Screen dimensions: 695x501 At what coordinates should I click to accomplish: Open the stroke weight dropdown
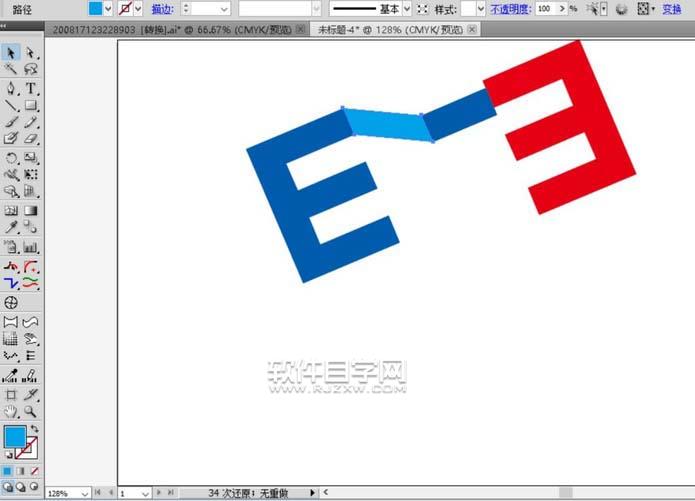coord(224,8)
